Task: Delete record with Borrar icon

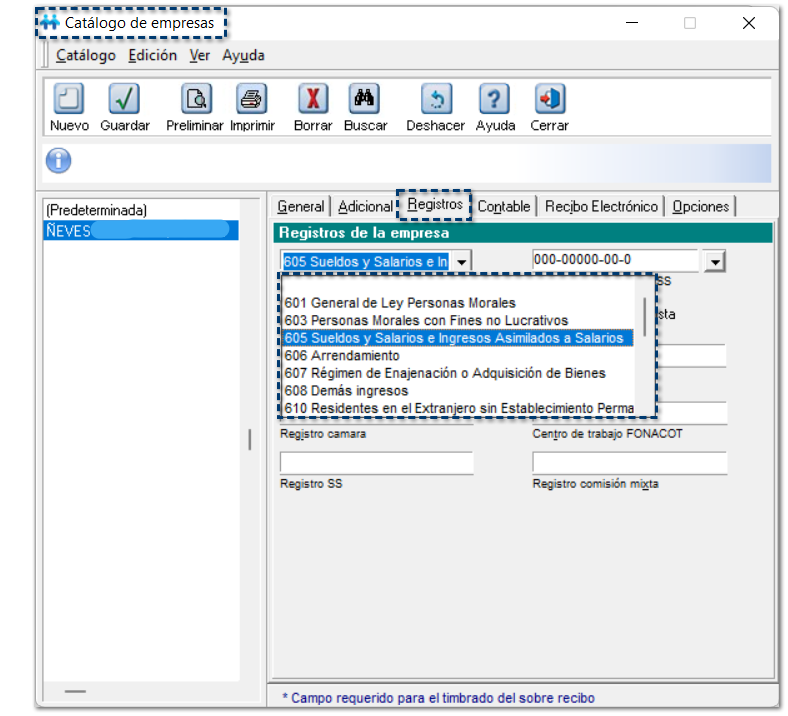Action: pyautogui.click(x=313, y=99)
